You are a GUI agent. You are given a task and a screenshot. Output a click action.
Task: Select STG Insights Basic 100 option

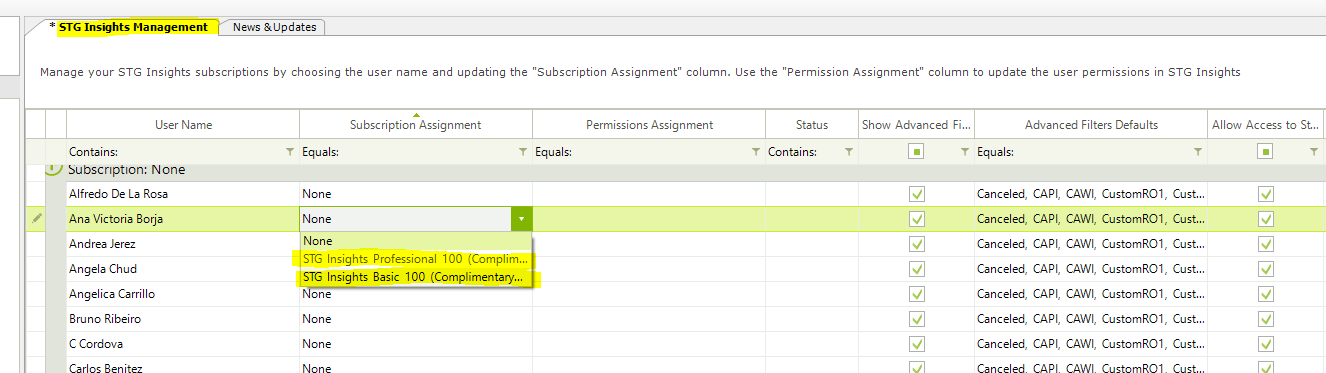click(x=413, y=277)
